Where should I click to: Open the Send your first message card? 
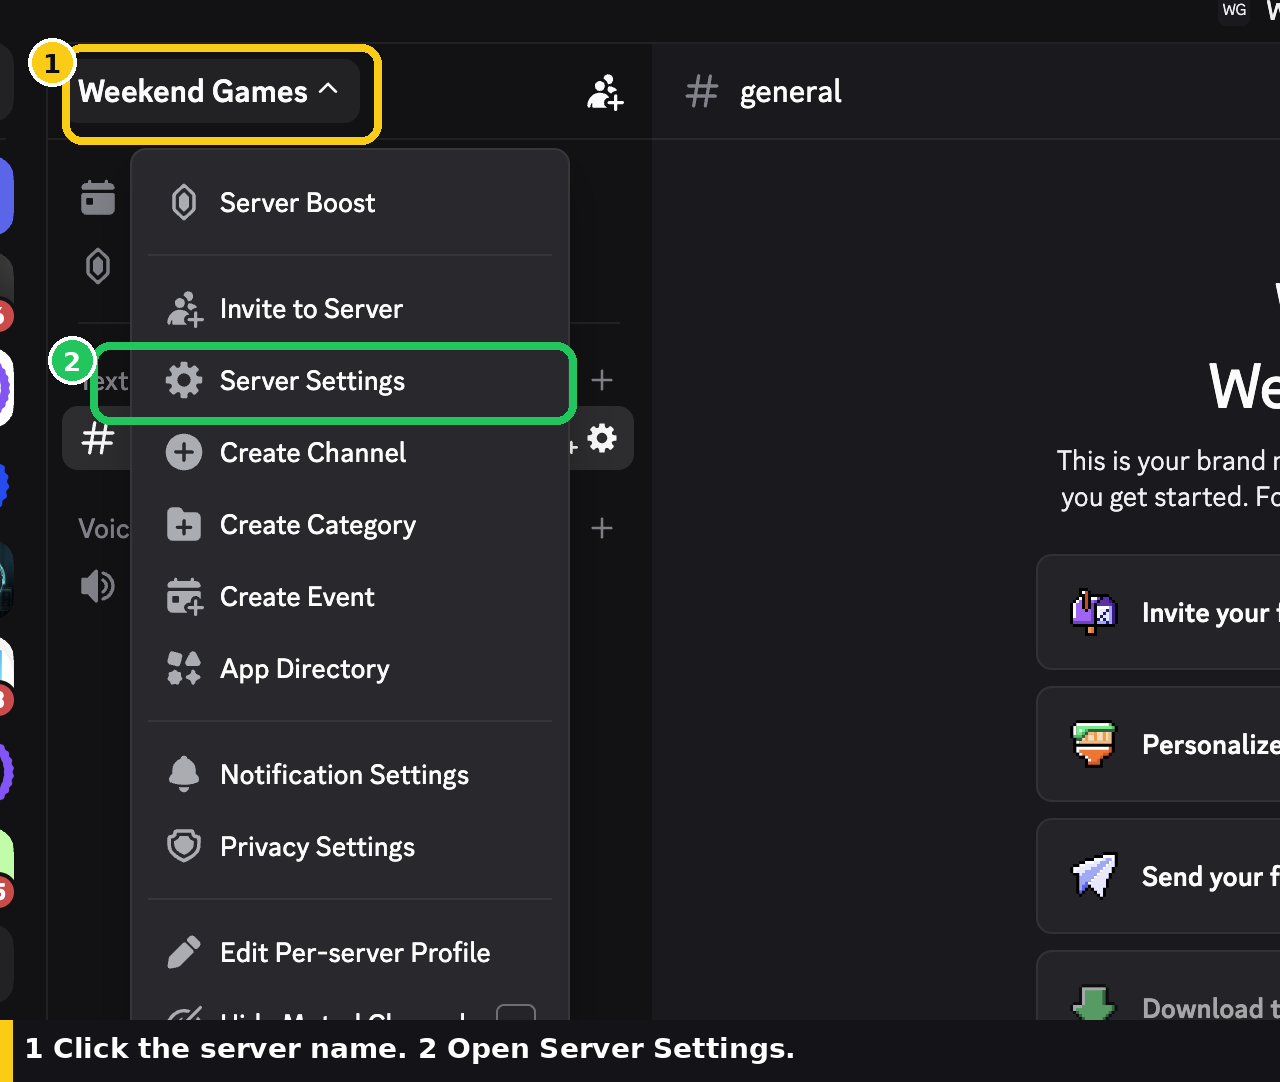(1159, 876)
